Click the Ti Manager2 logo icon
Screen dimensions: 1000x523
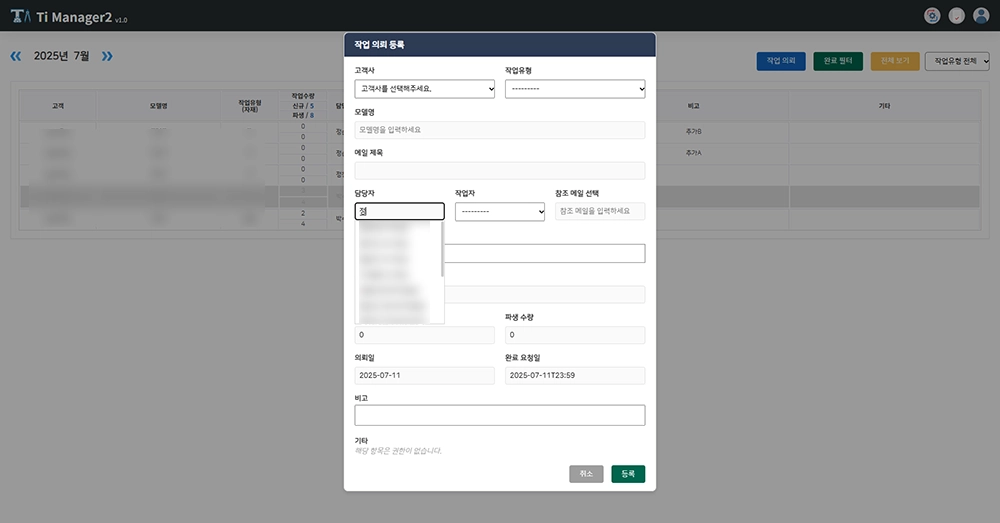click(20, 16)
